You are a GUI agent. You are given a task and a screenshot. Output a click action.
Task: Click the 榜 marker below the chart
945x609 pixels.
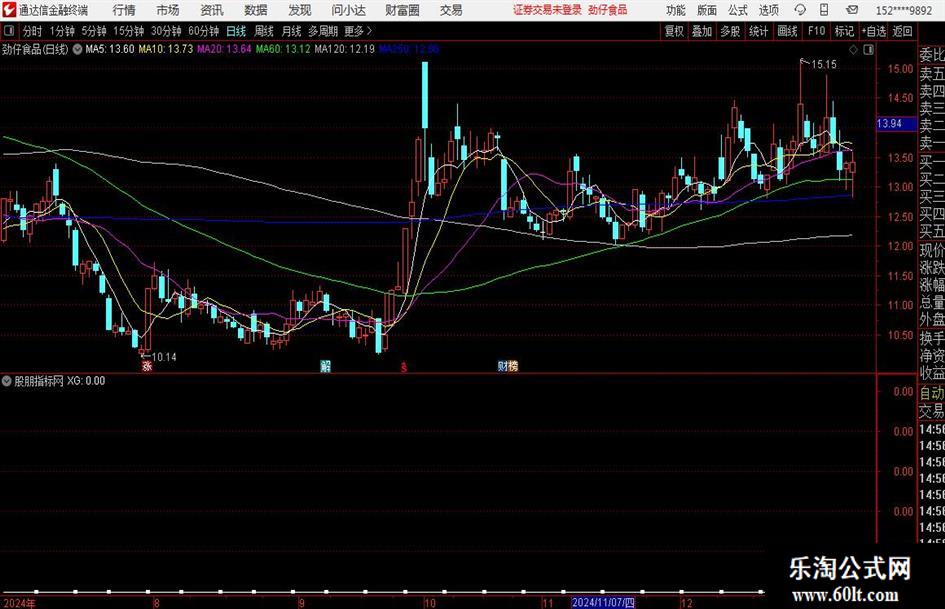513,366
